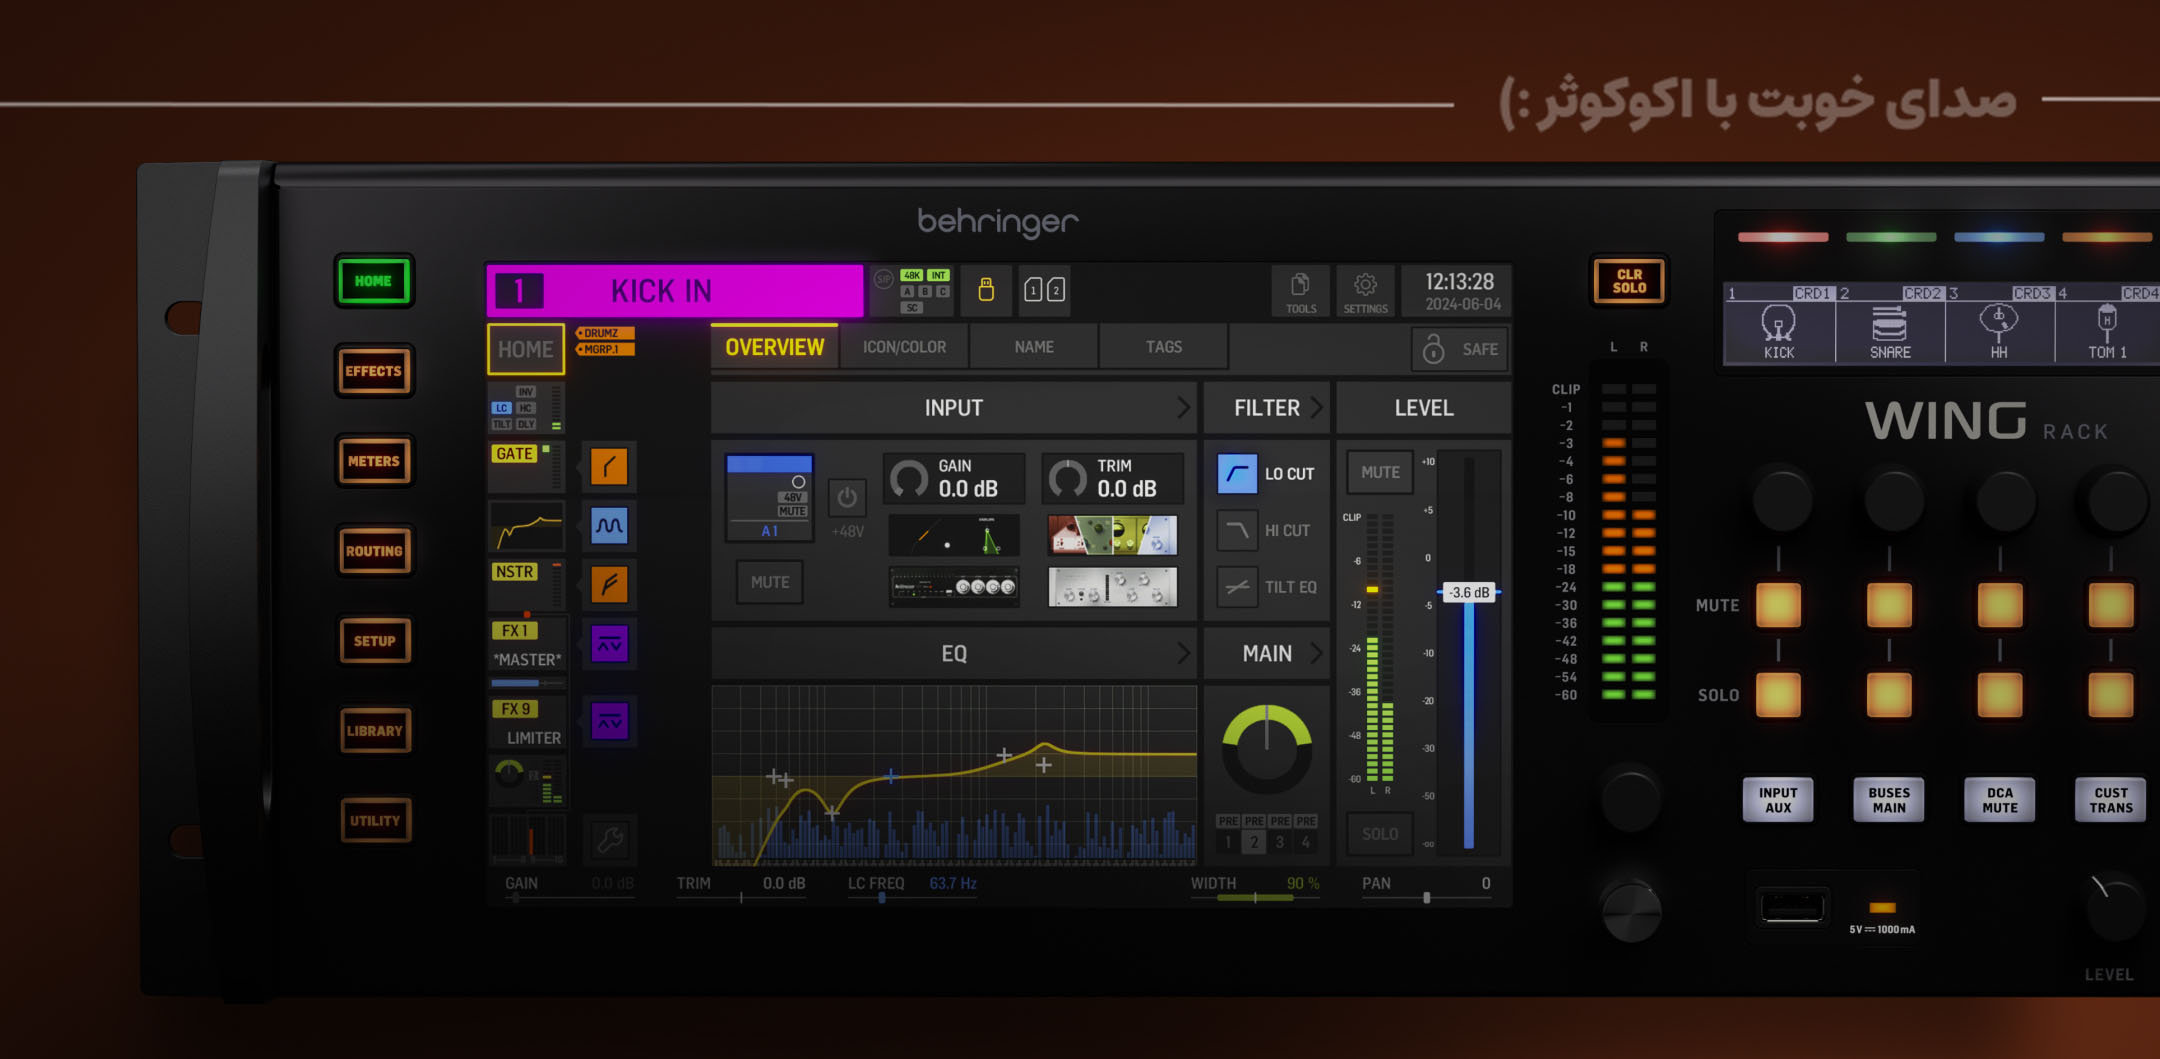Toggle the Input section MUTE button
Screen dimensions: 2160x1059
tap(770, 582)
